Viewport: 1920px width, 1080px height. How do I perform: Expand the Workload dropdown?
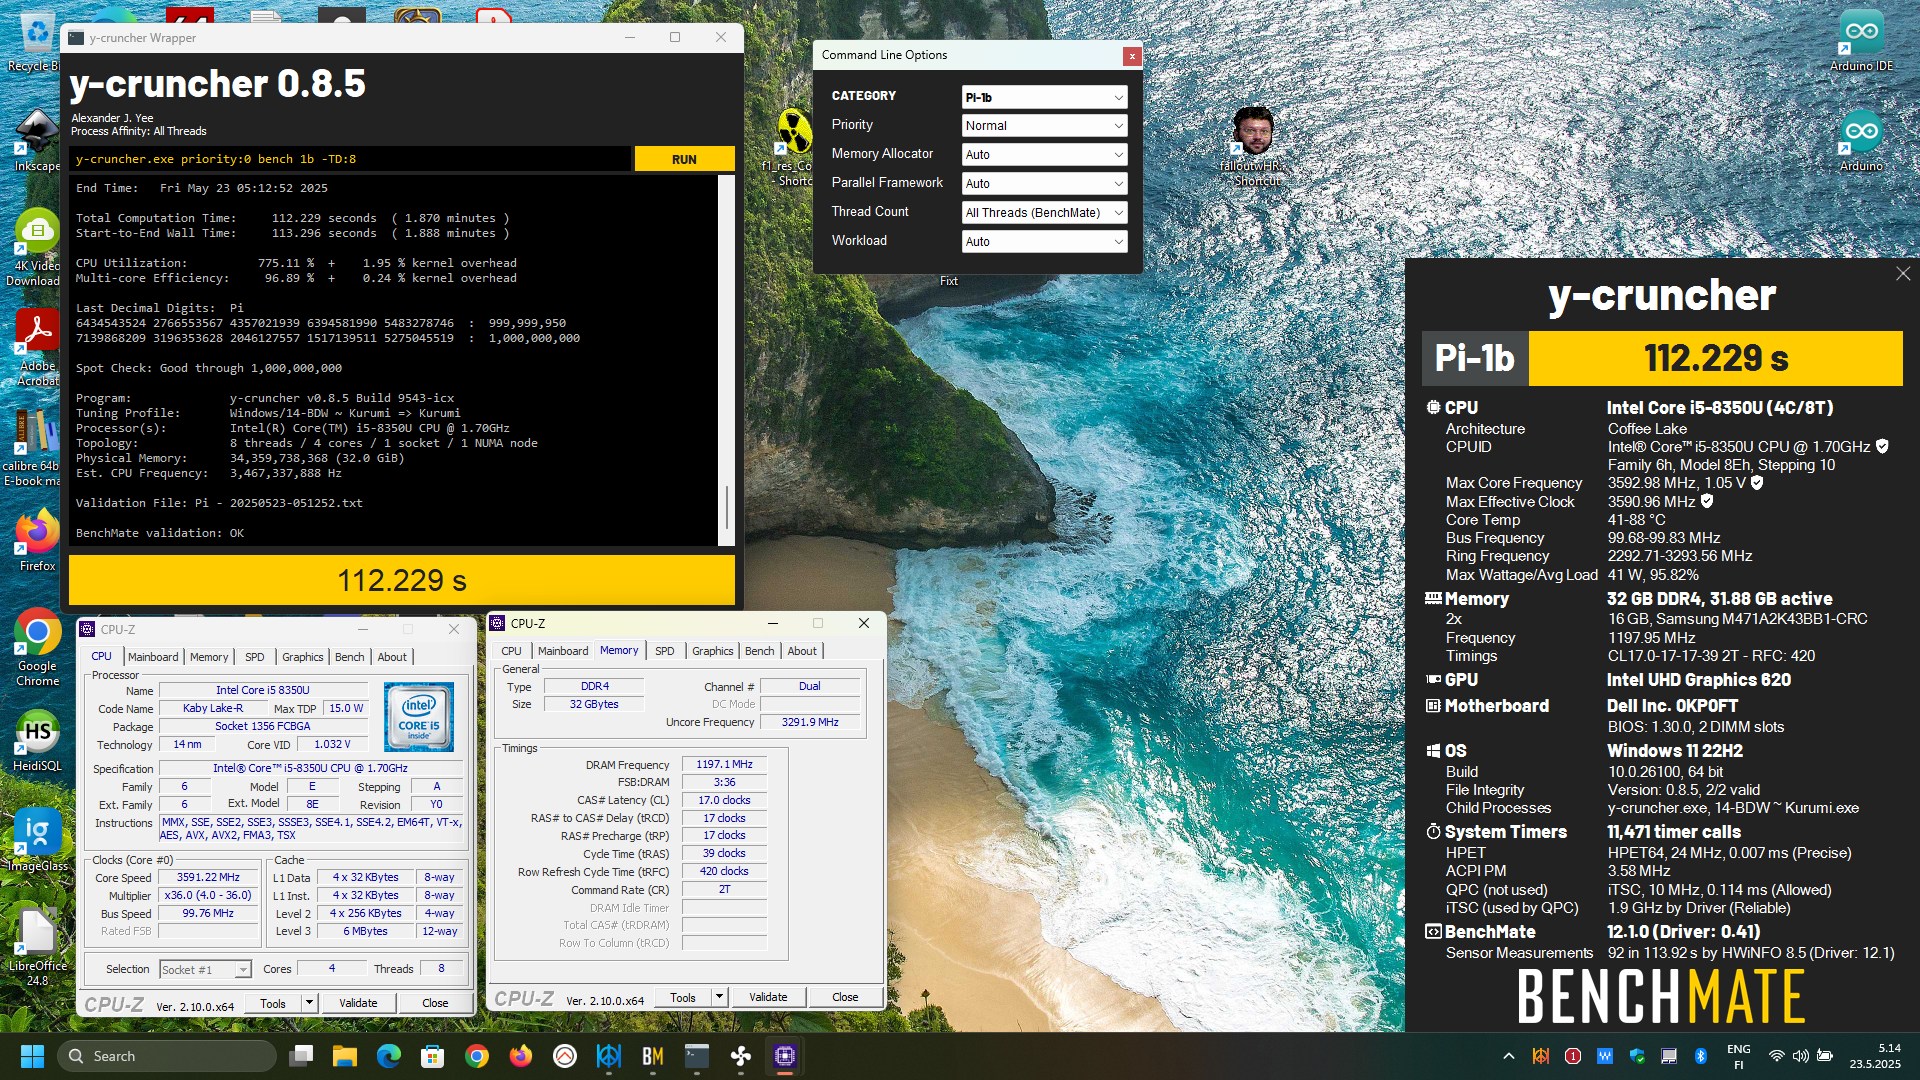click(1044, 242)
